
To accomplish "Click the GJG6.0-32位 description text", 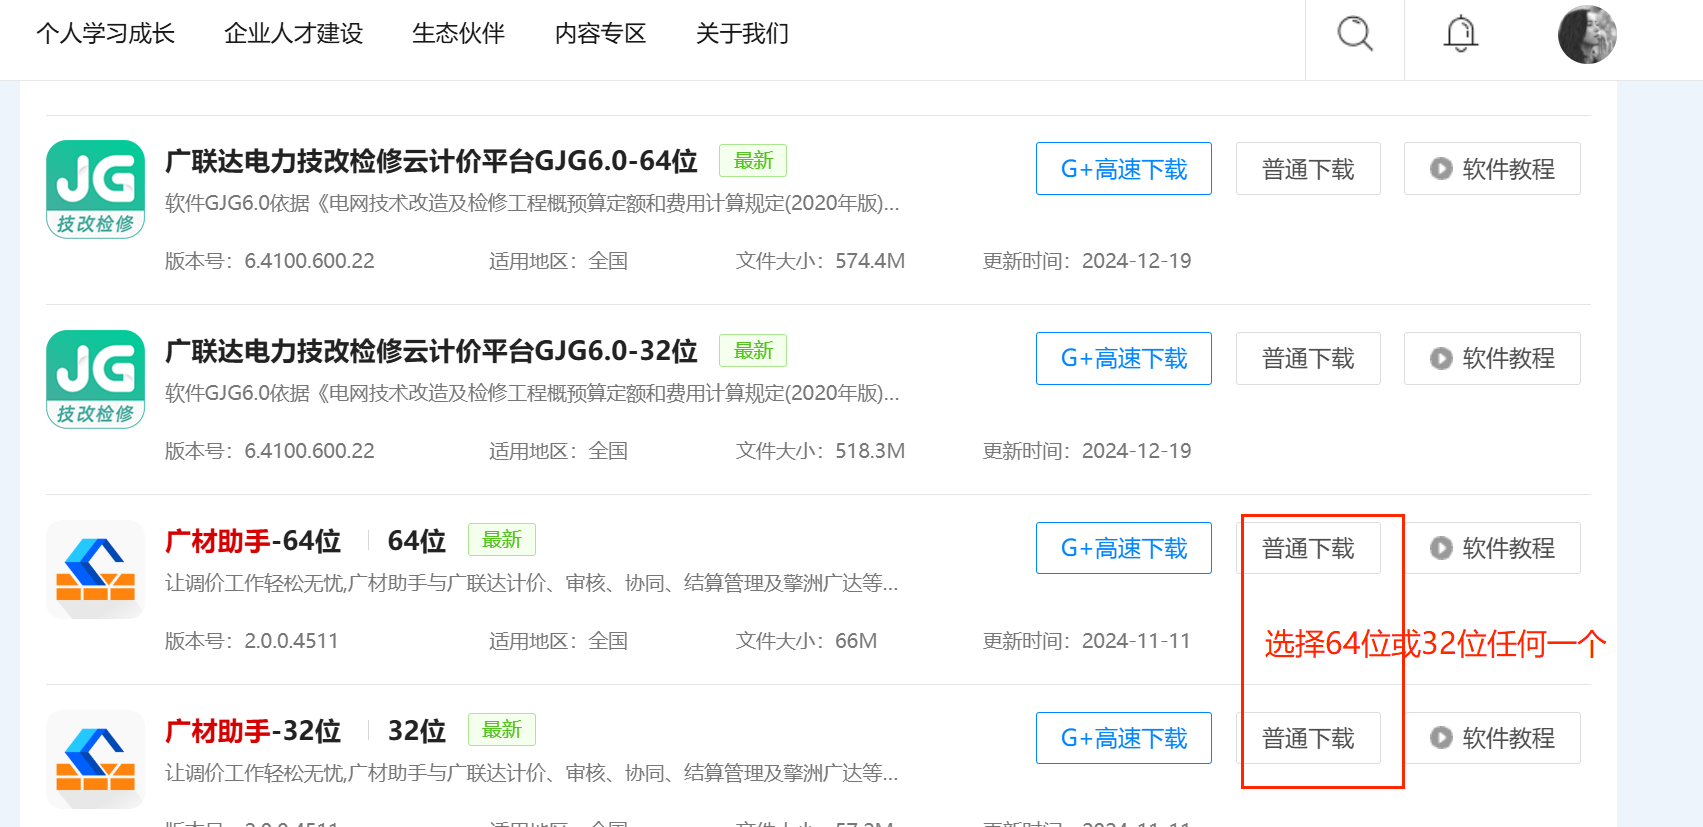I will point(532,393).
